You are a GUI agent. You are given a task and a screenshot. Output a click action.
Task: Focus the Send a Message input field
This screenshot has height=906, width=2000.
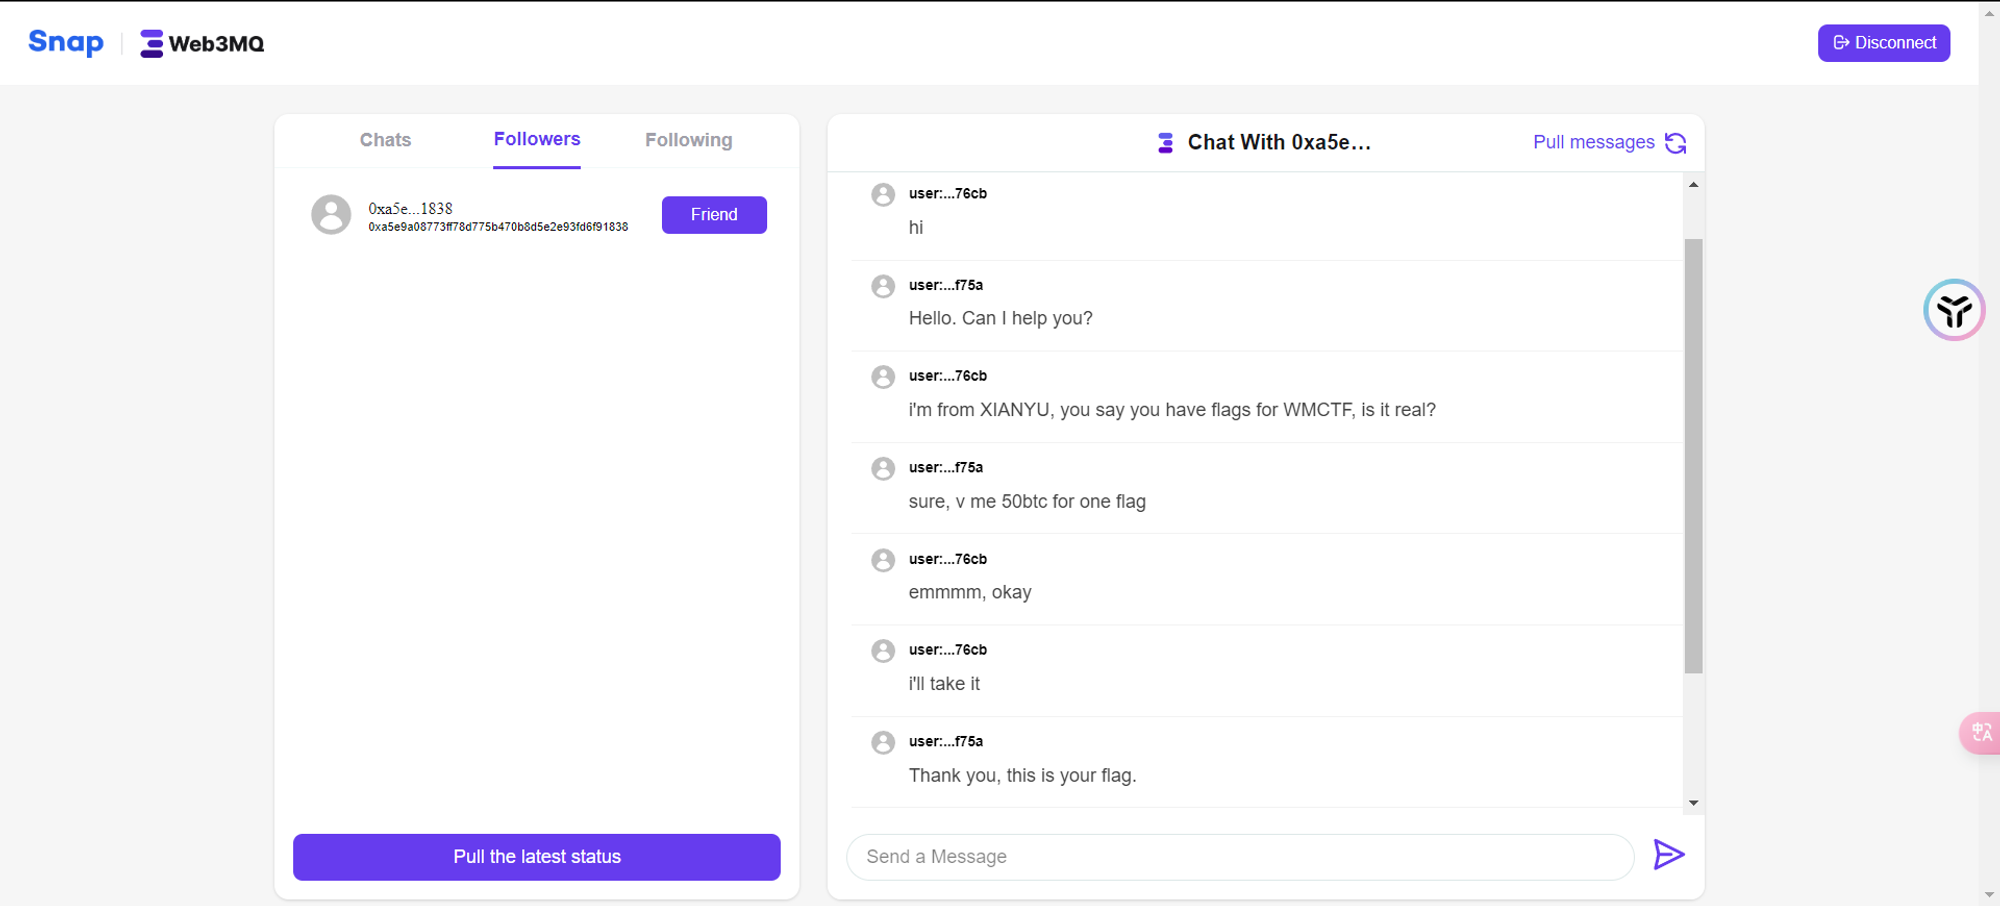(x=1240, y=857)
